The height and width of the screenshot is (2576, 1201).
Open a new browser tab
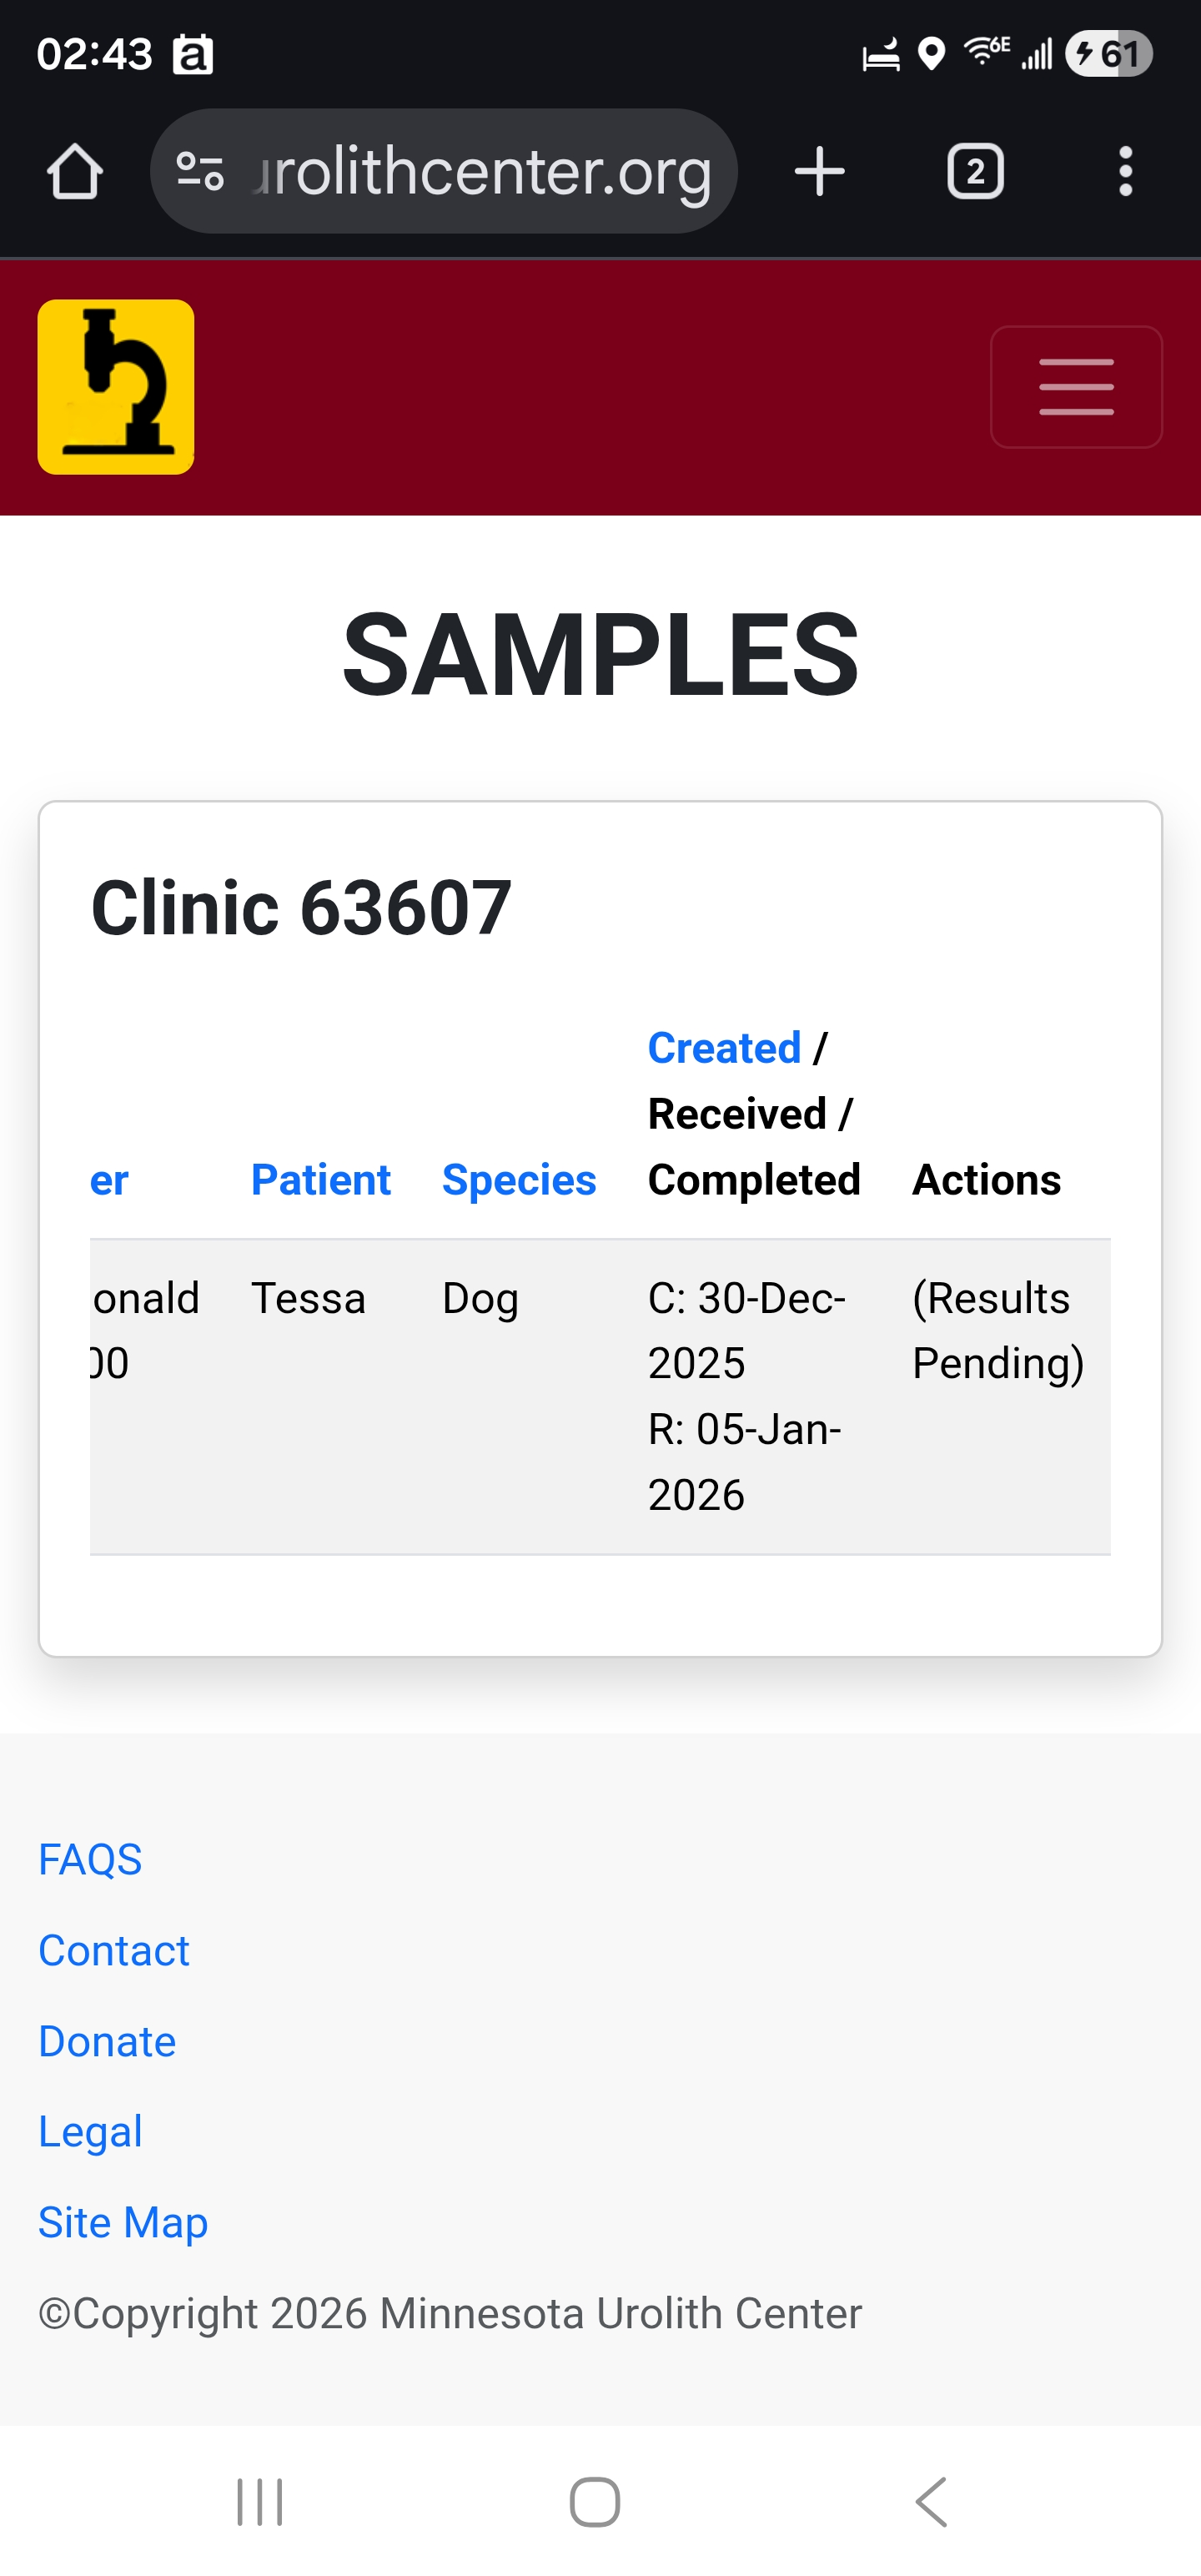(x=819, y=172)
